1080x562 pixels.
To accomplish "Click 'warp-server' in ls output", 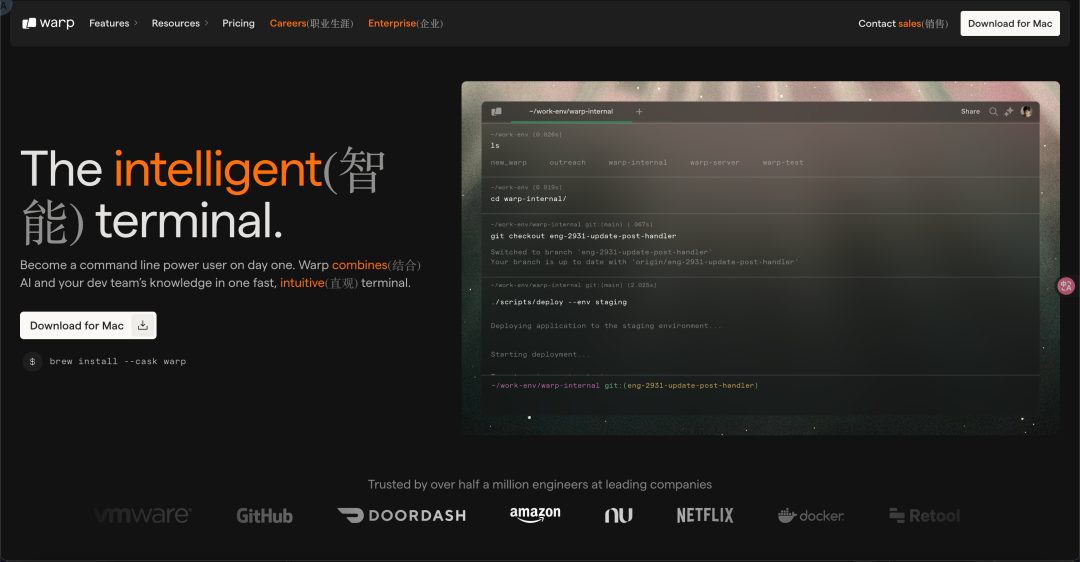I will pyautogui.click(x=714, y=163).
